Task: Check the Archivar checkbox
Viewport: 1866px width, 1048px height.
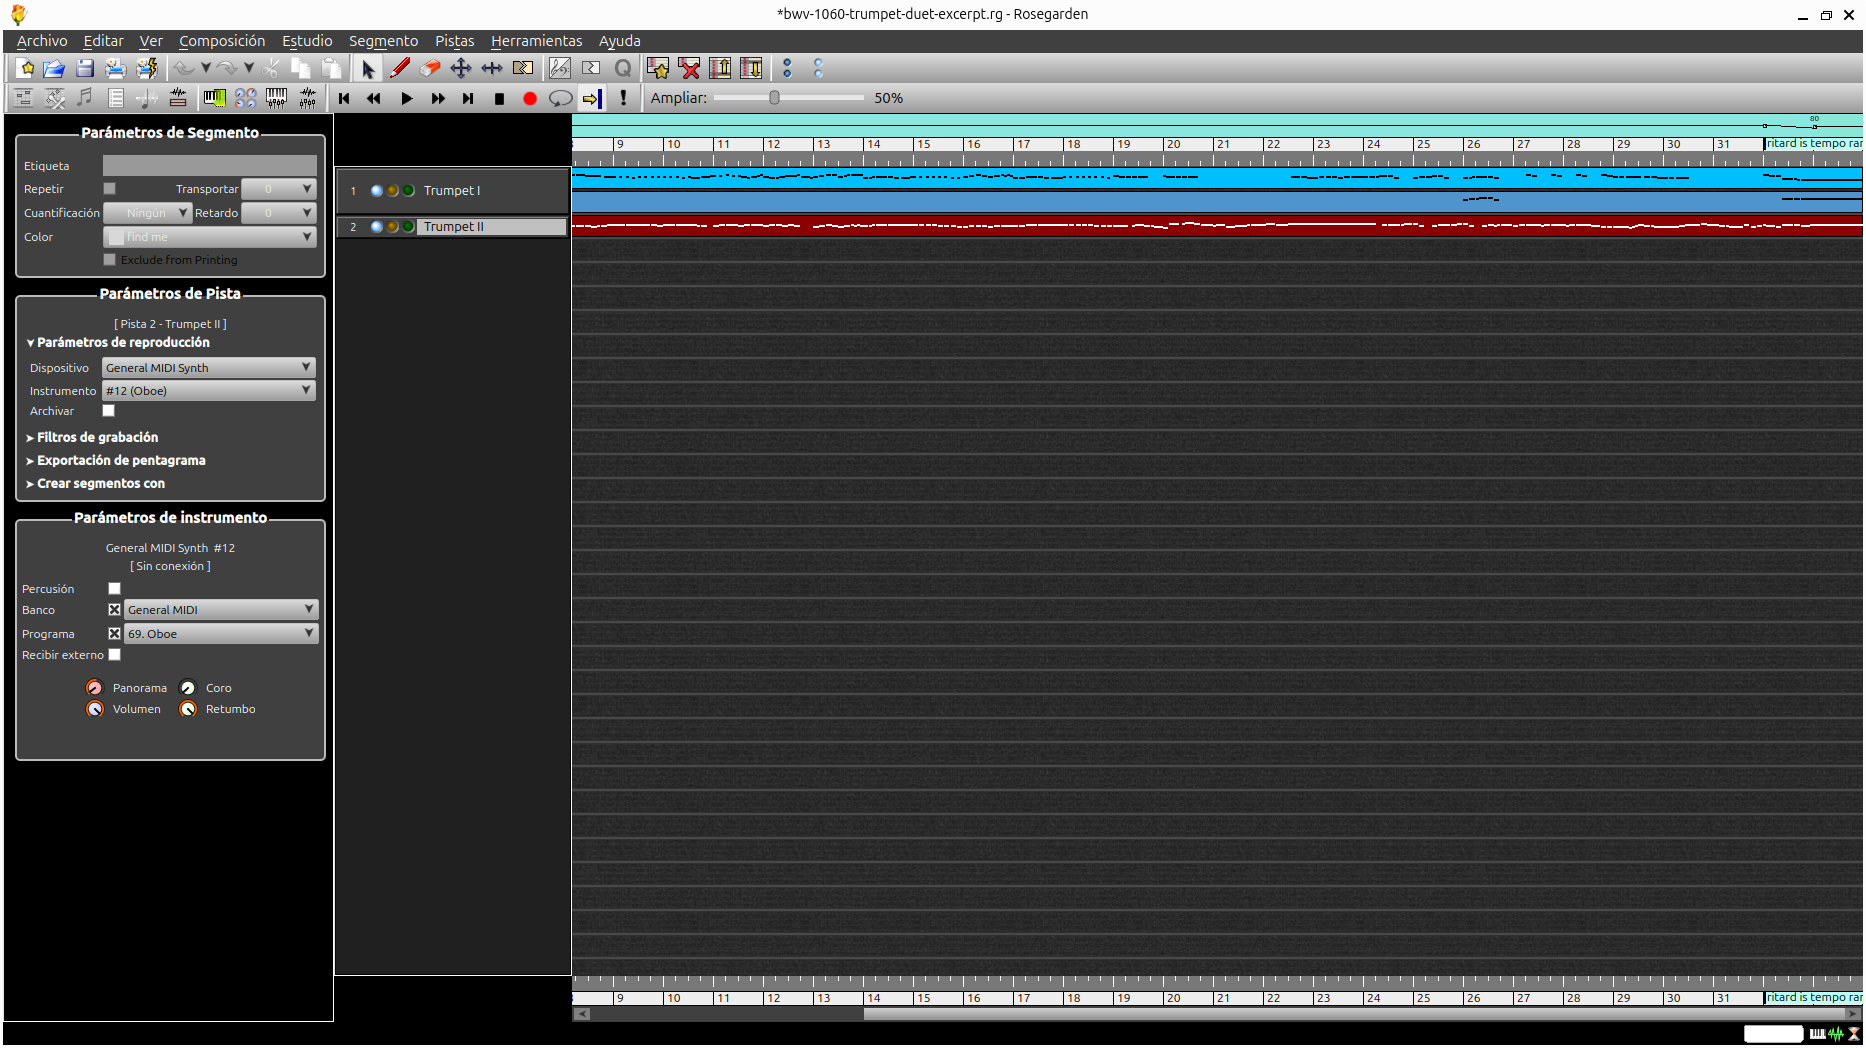Action: (x=109, y=411)
